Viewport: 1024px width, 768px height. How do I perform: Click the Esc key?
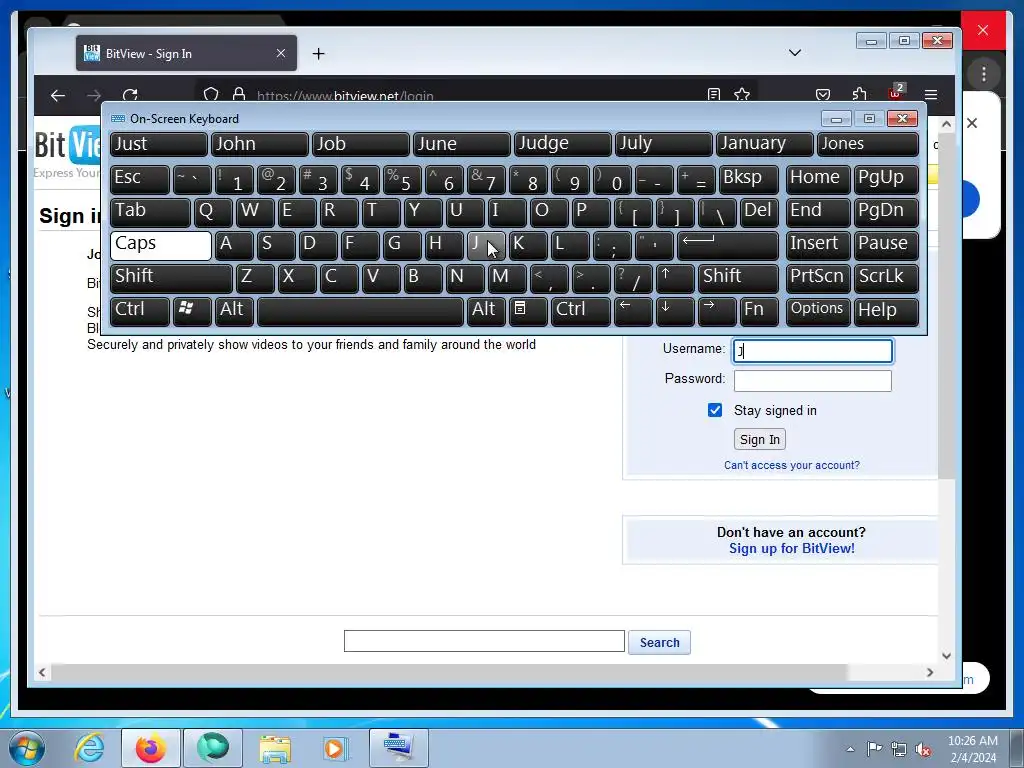pos(140,180)
